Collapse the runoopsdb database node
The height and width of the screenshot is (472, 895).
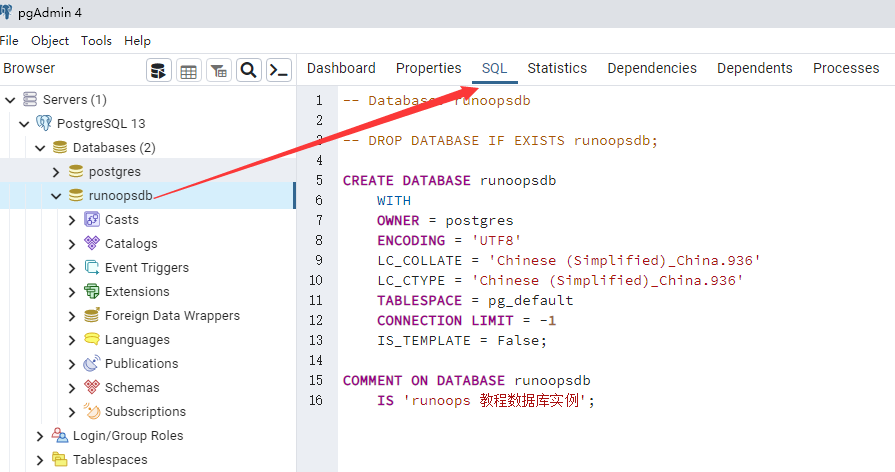[x=57, y=196]
